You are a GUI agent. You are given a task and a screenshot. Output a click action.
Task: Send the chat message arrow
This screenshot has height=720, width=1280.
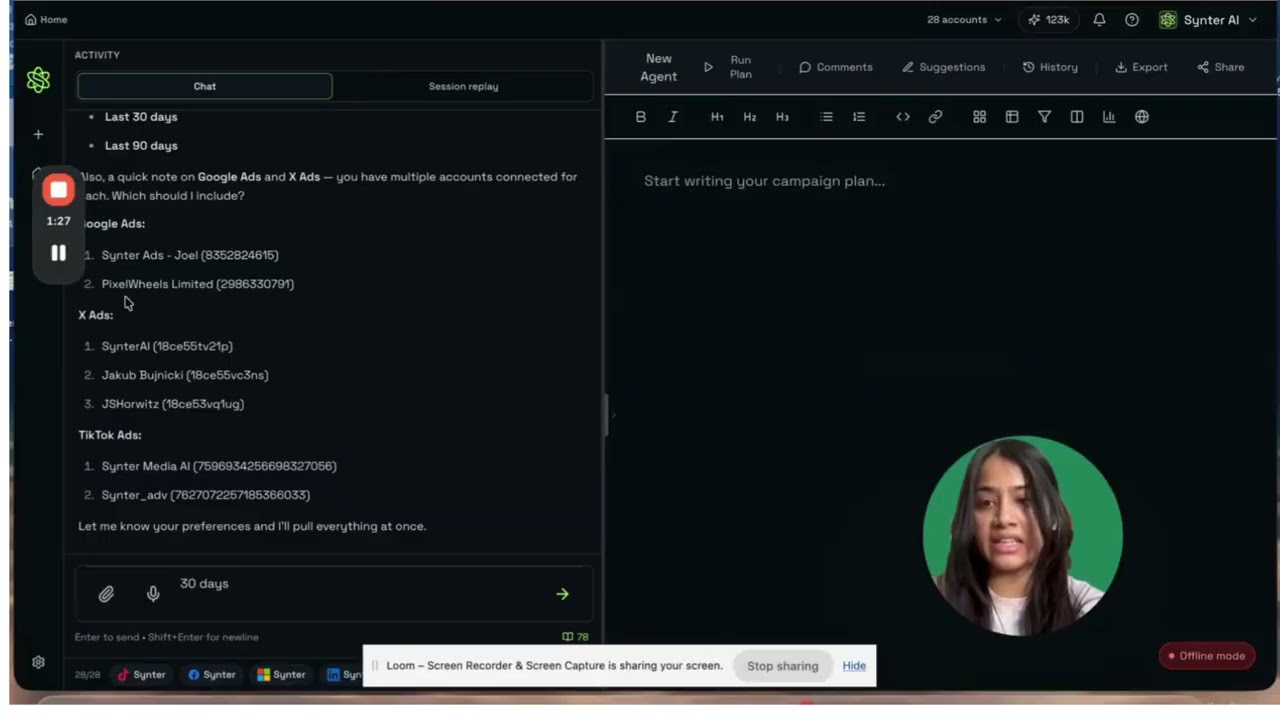[x=562, y=594]
